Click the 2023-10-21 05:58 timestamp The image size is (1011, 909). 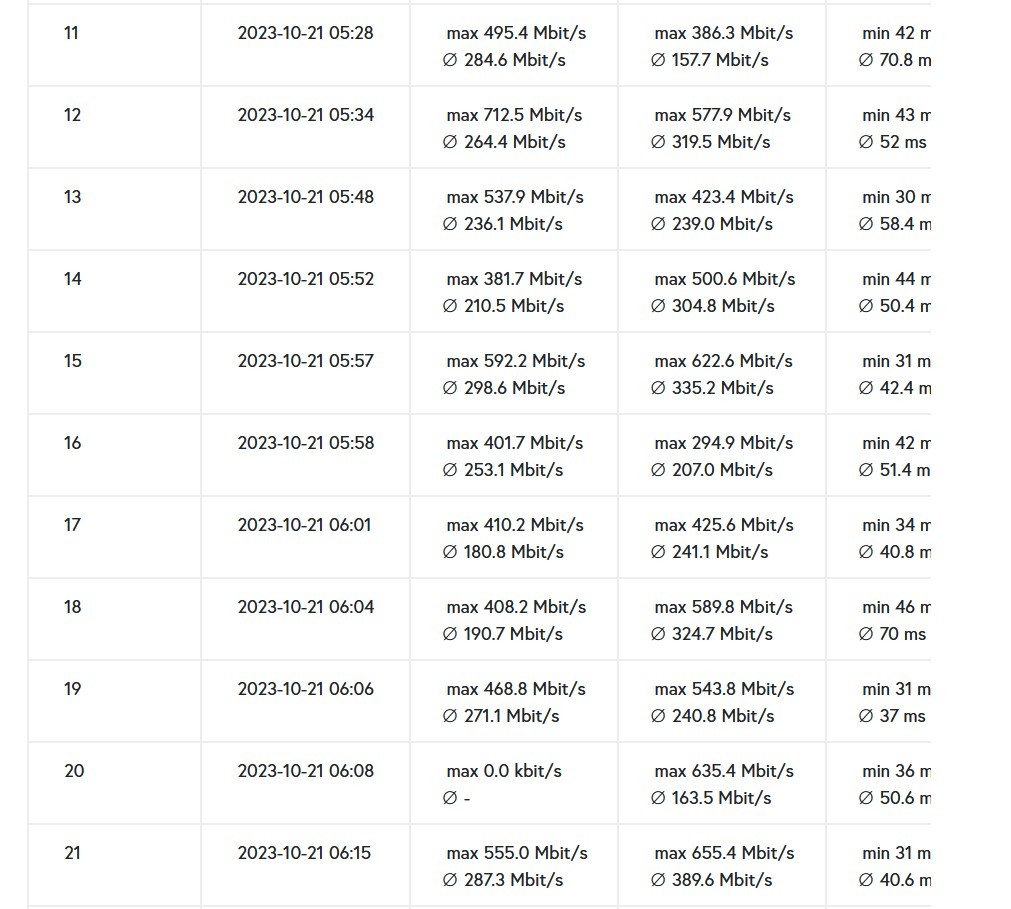(305, 443)
